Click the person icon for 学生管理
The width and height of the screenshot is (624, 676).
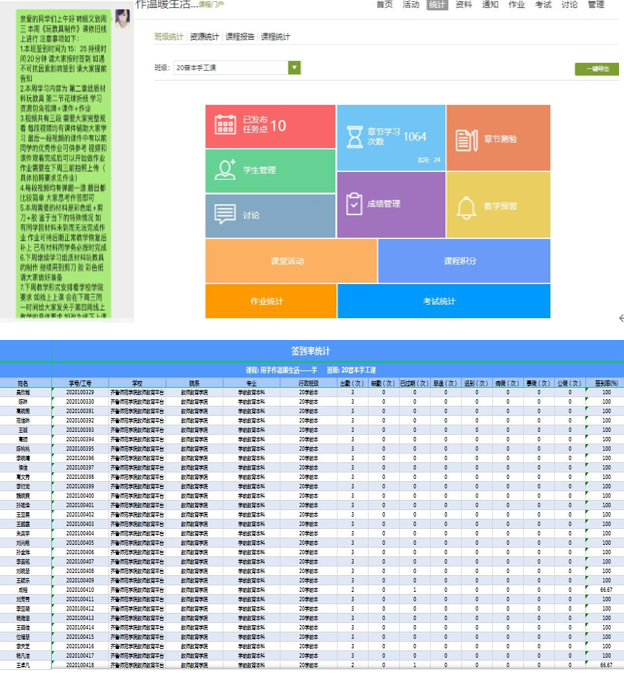pos(224,170)
